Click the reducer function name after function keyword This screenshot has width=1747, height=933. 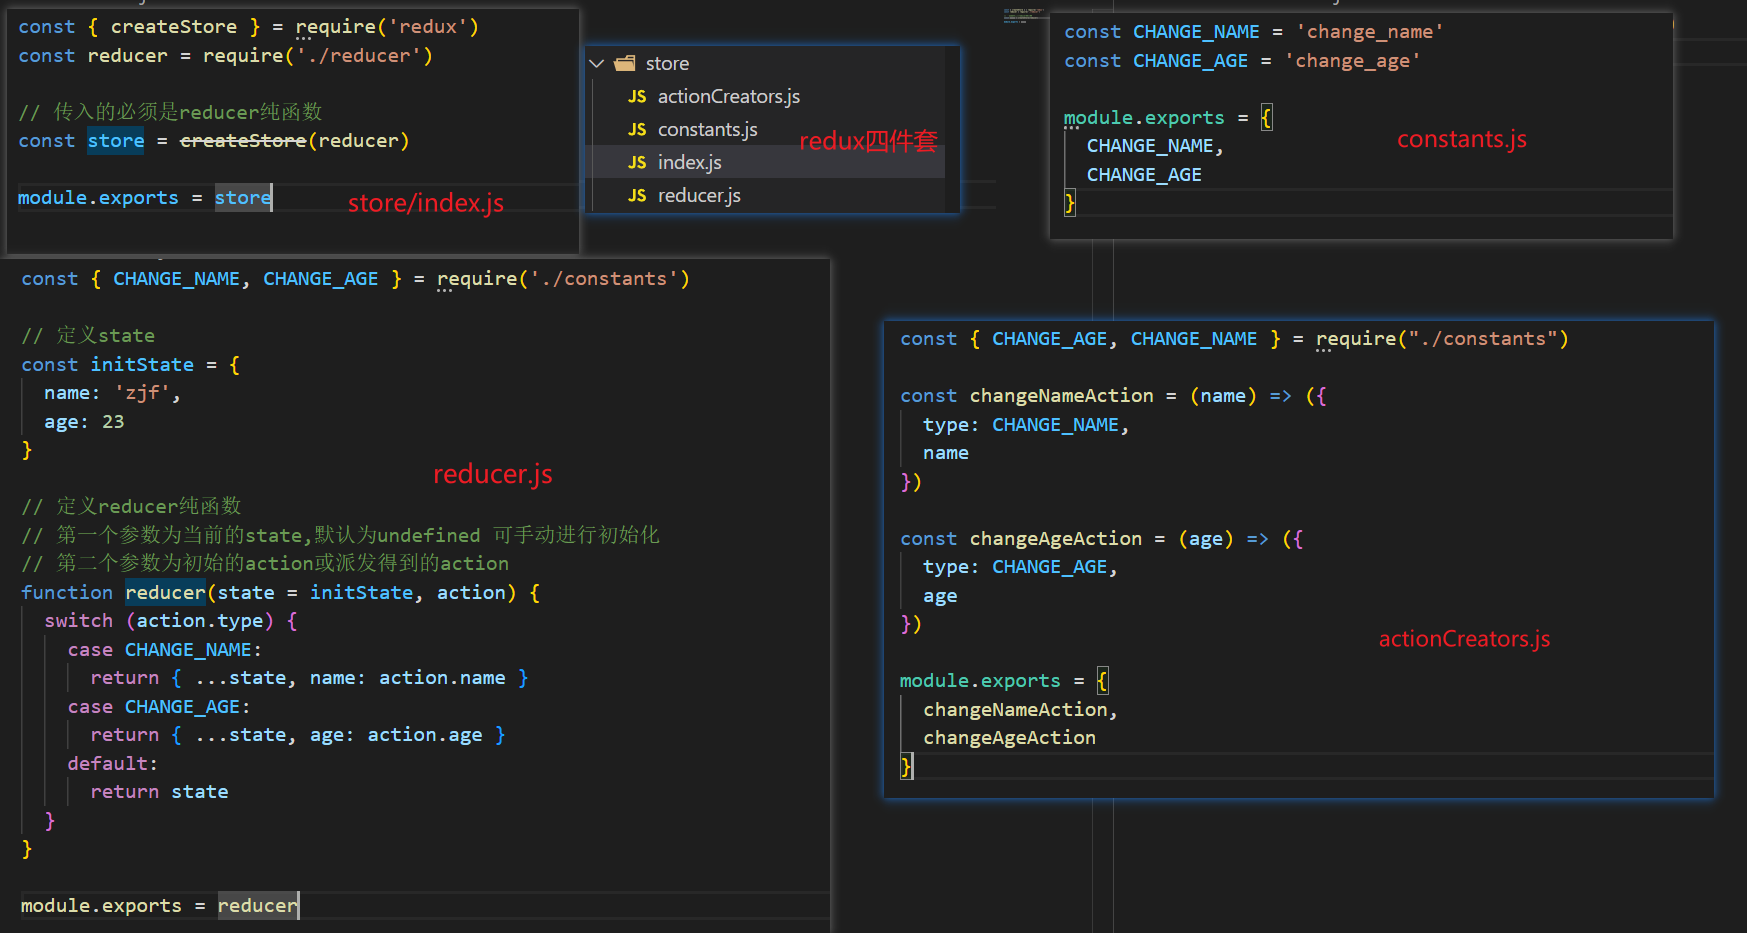tap(165, 593)
